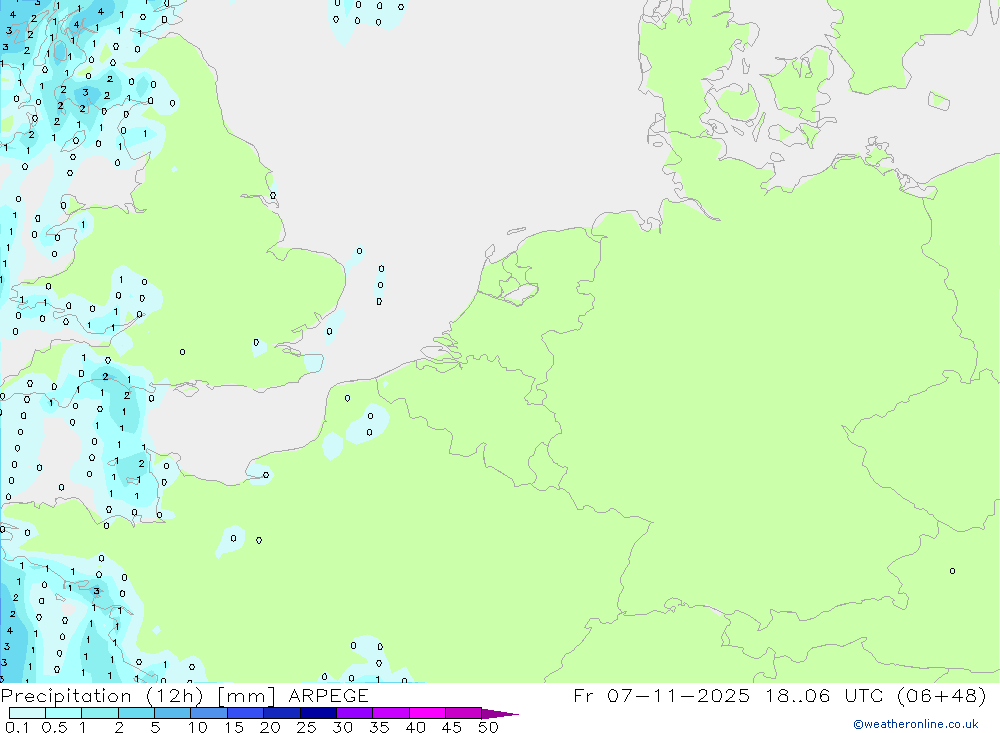The image size is (1000, 733).
Task: Click the 0.1–0.5 mm legend color swatch
Action: 27,713
